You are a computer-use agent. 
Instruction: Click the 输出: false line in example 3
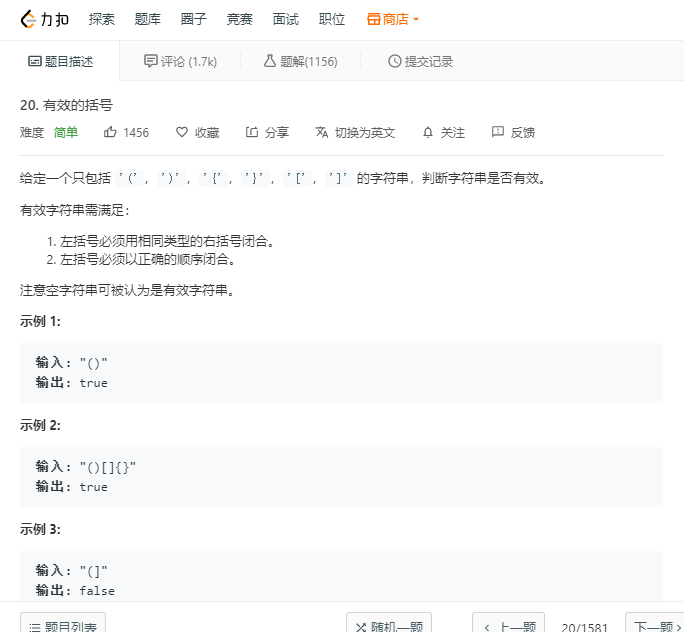75,591
